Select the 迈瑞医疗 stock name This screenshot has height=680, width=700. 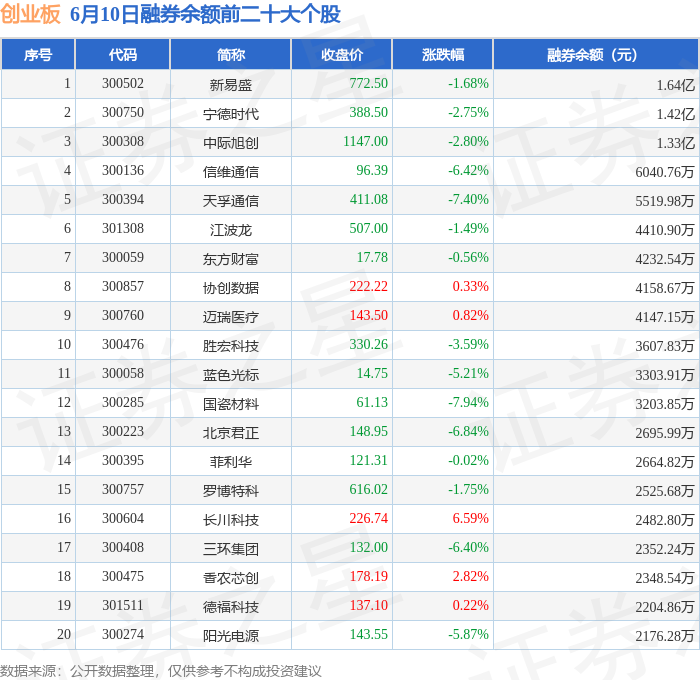tap(231, 317)
